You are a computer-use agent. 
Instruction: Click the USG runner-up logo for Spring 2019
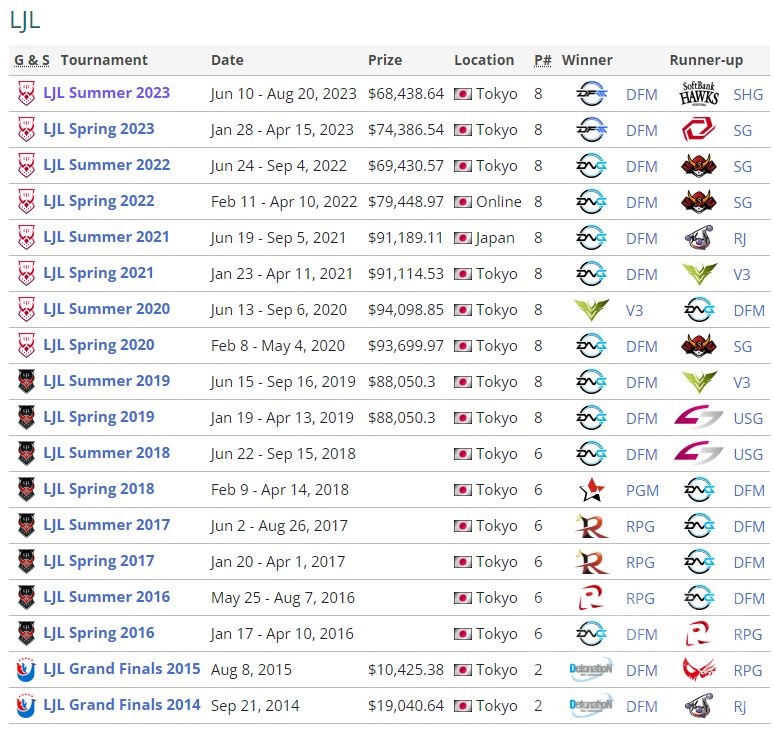tap(699, 418)
